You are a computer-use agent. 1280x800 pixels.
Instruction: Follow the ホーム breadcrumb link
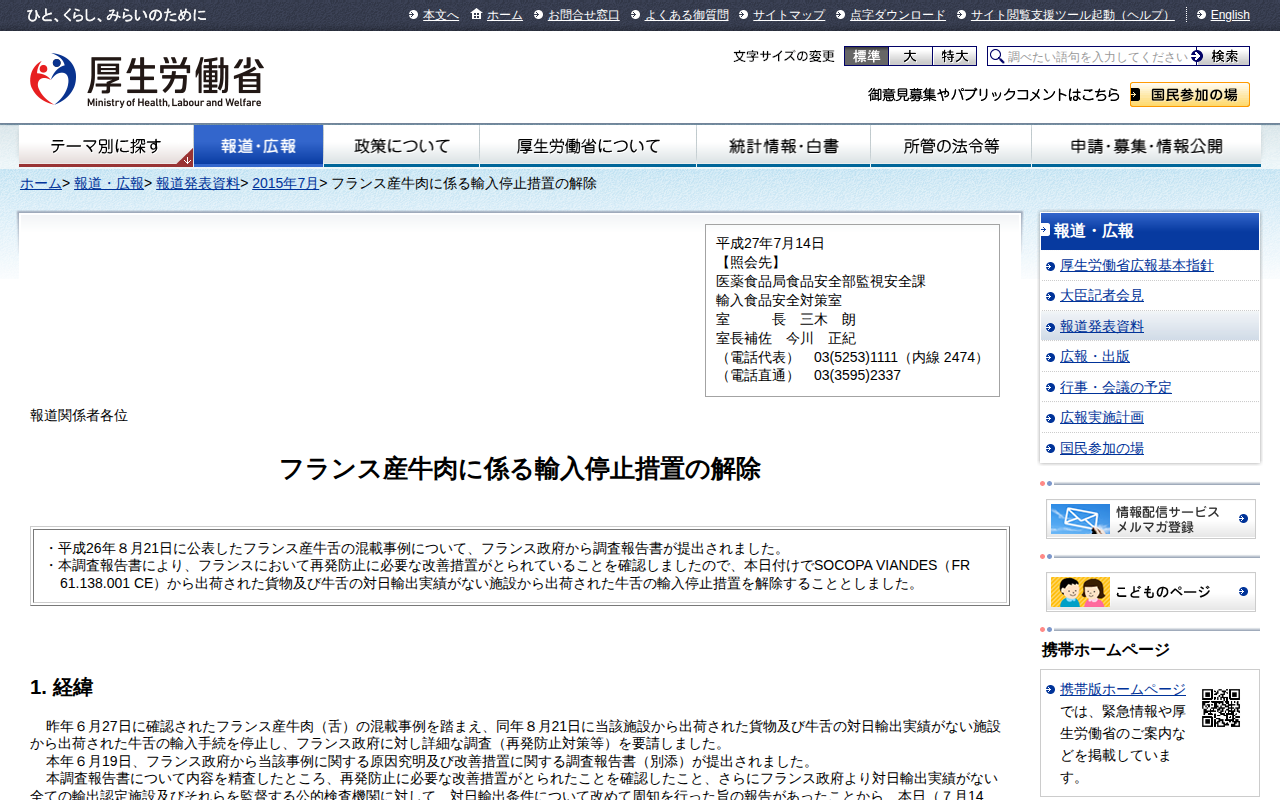41,183
